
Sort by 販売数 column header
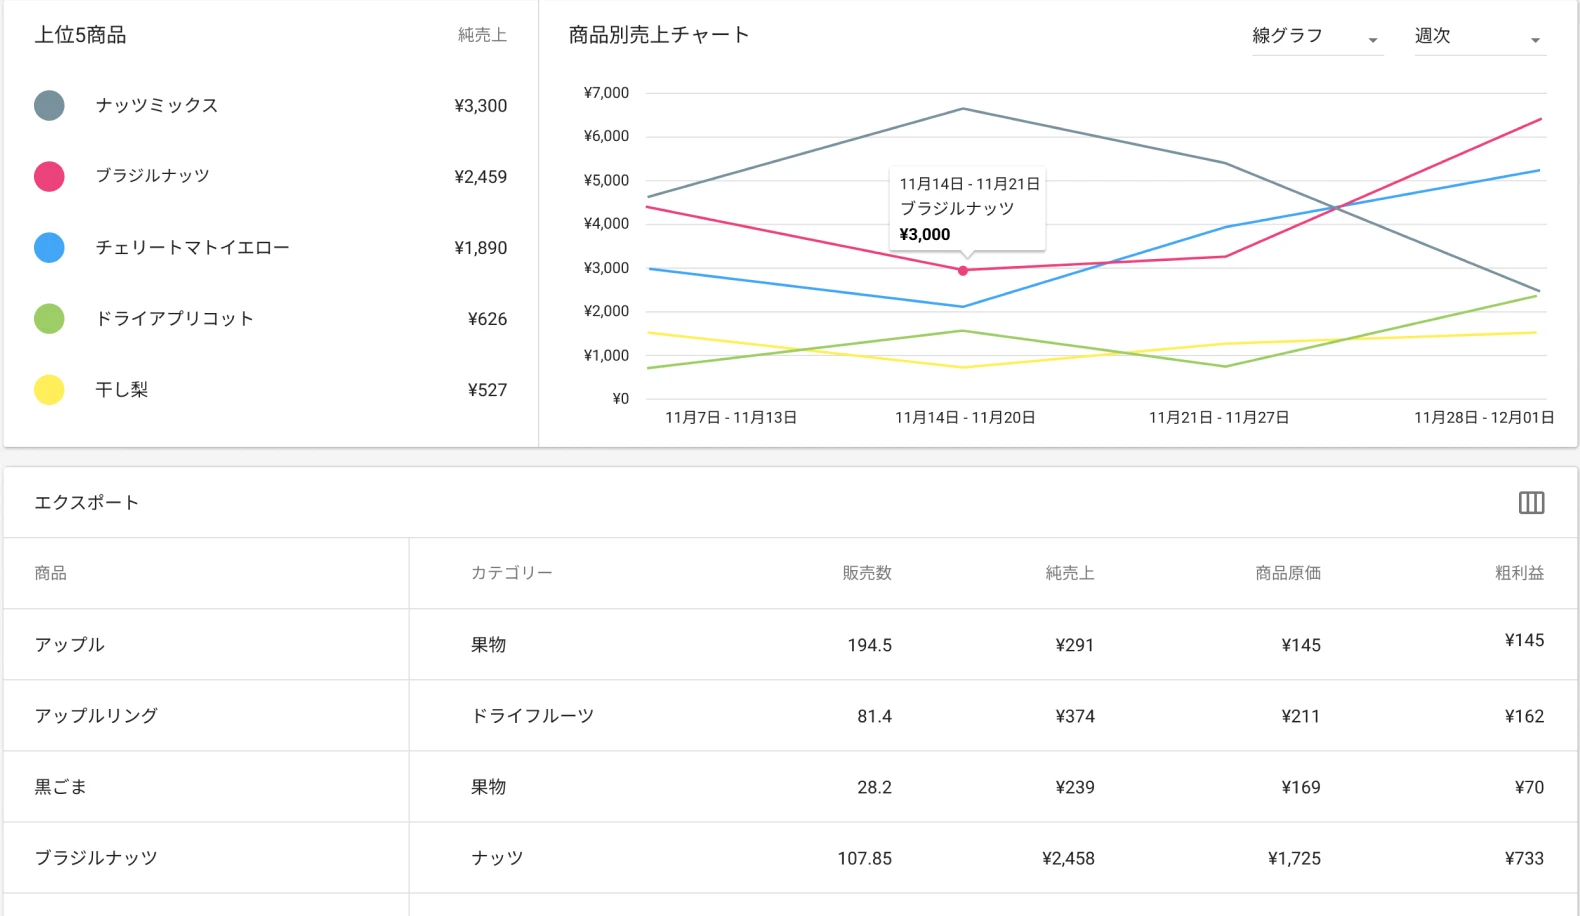pyautogui.click(x=866, y=573)
